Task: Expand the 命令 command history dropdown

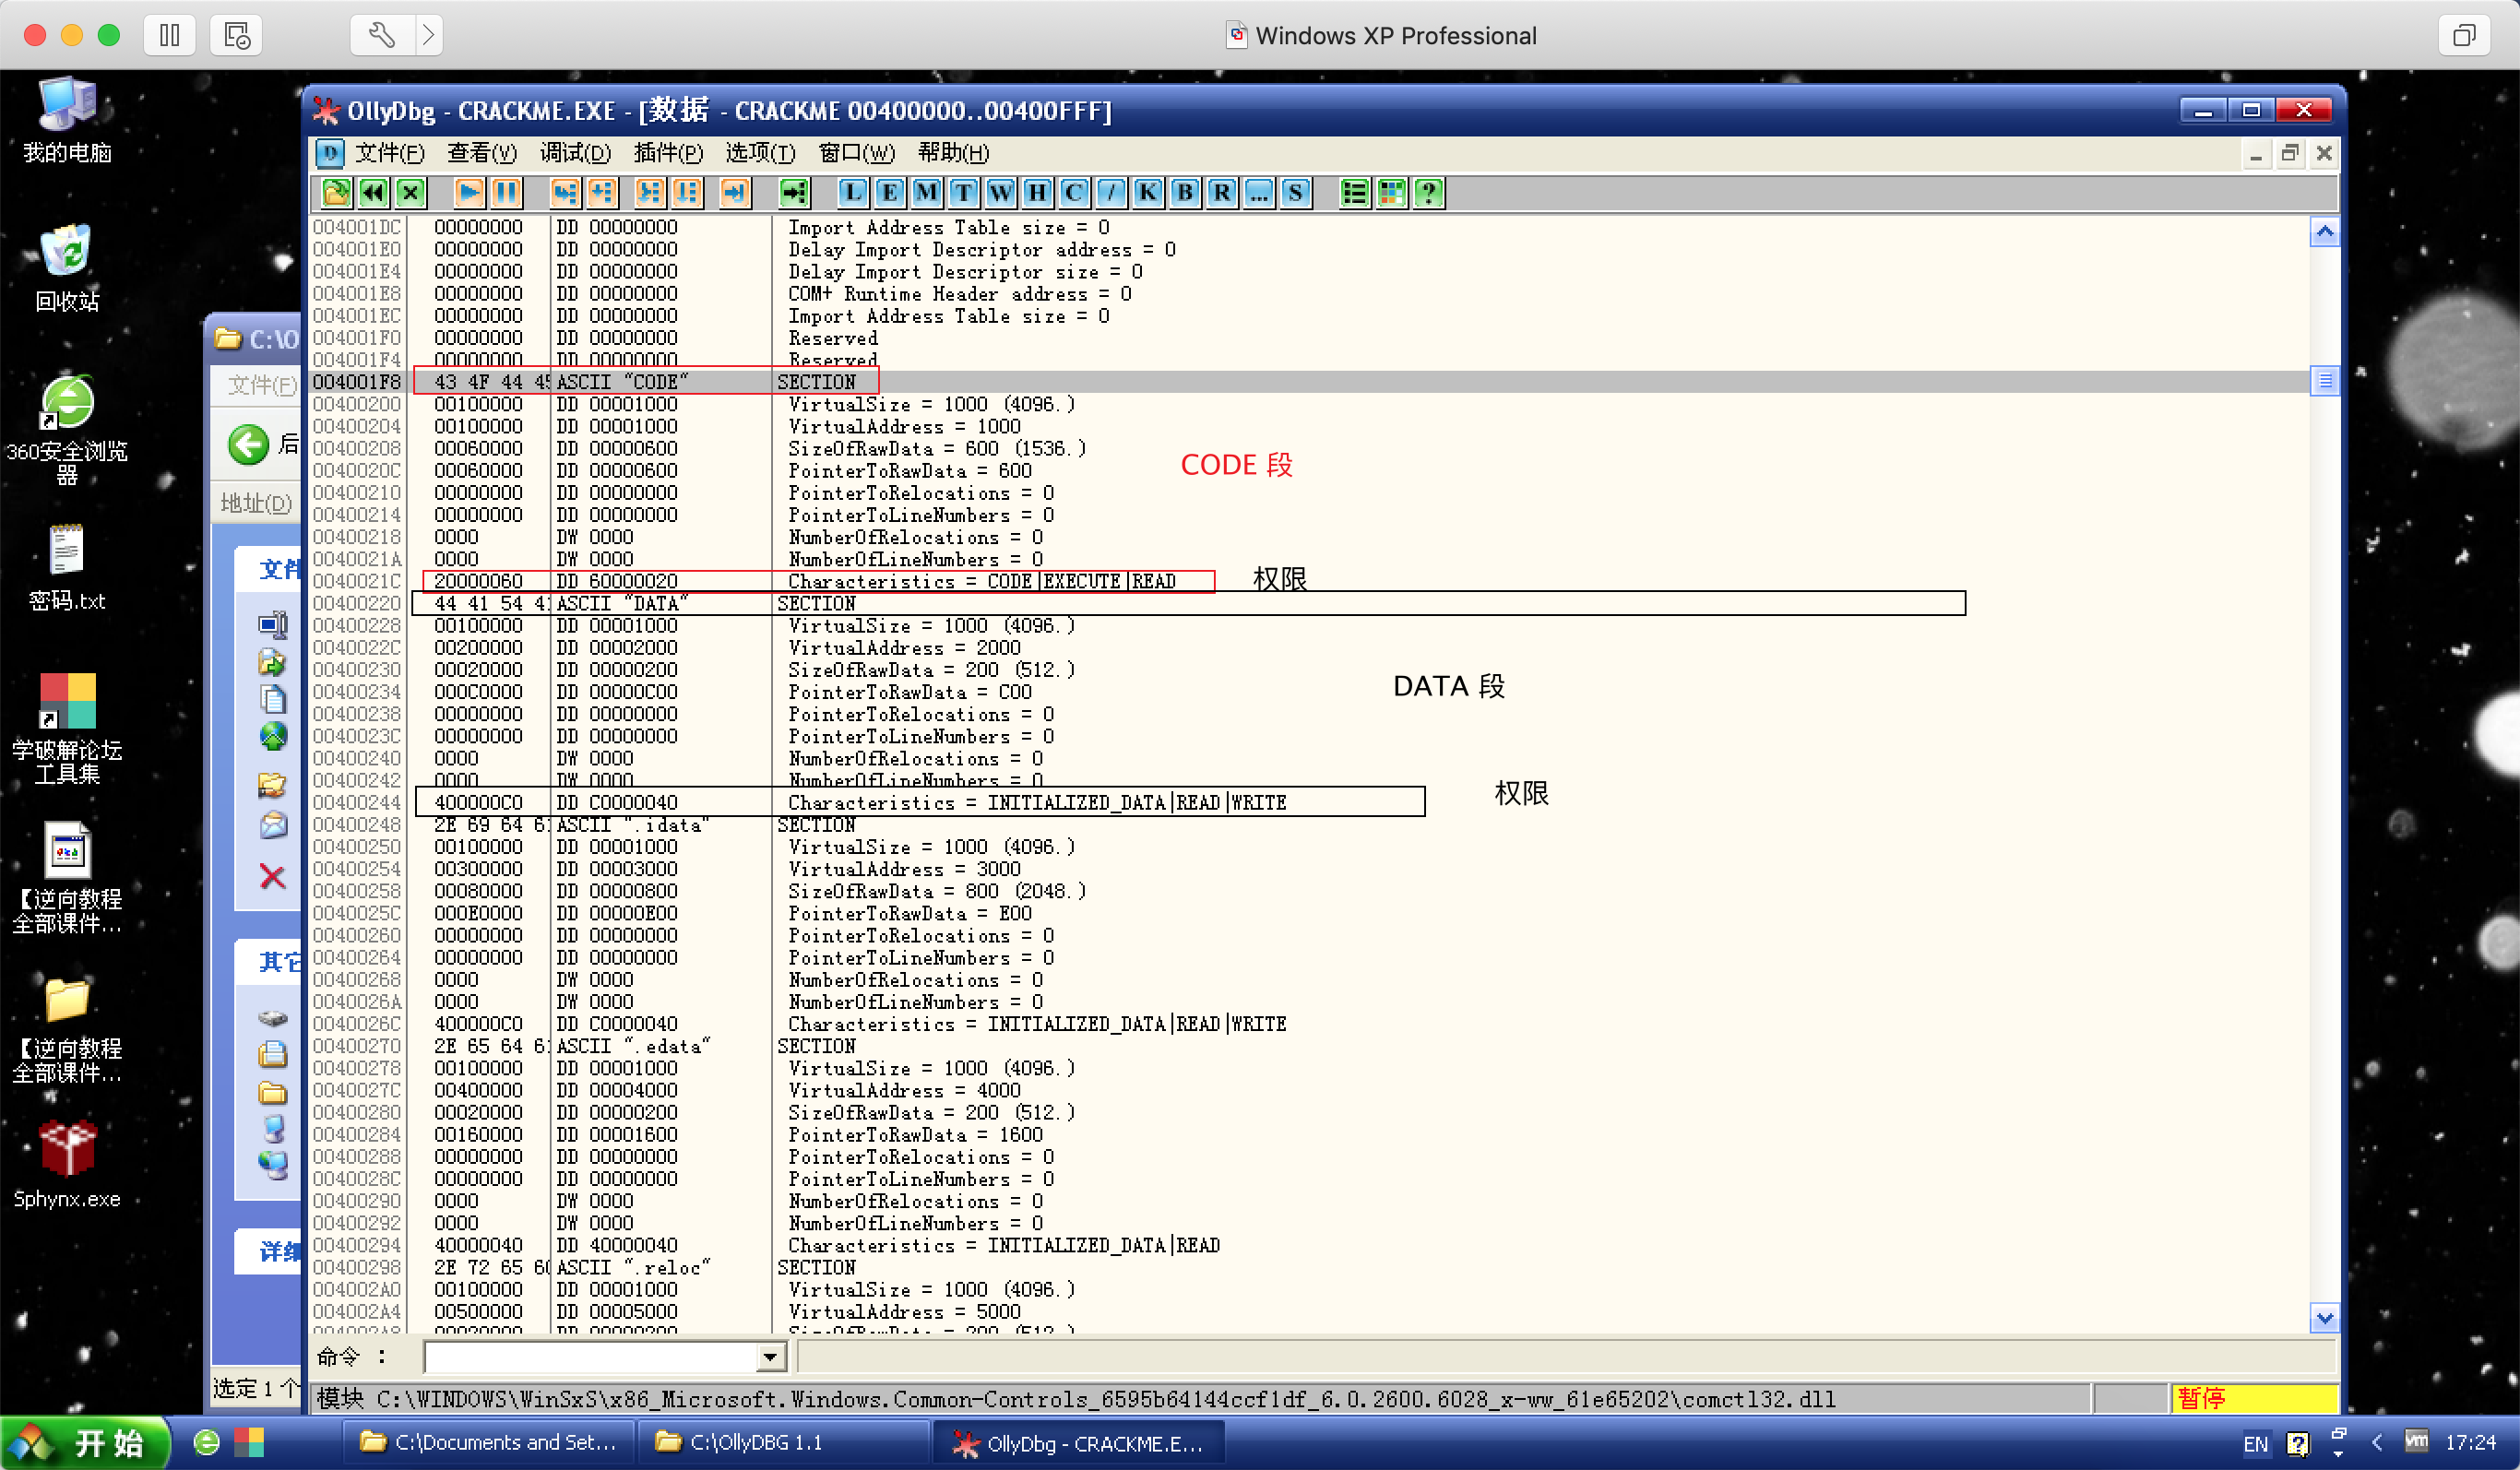Action: 770,1357
